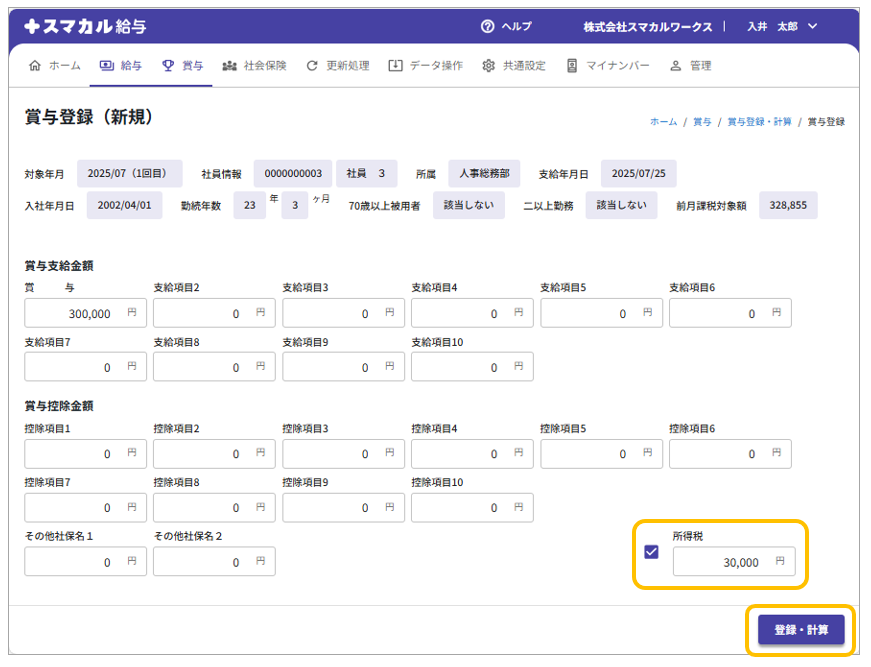Screen dimensions: 871x667
Task: Go to ホーム via breadcrumb link
Action: pyautogui.click(x=663, y=122)
